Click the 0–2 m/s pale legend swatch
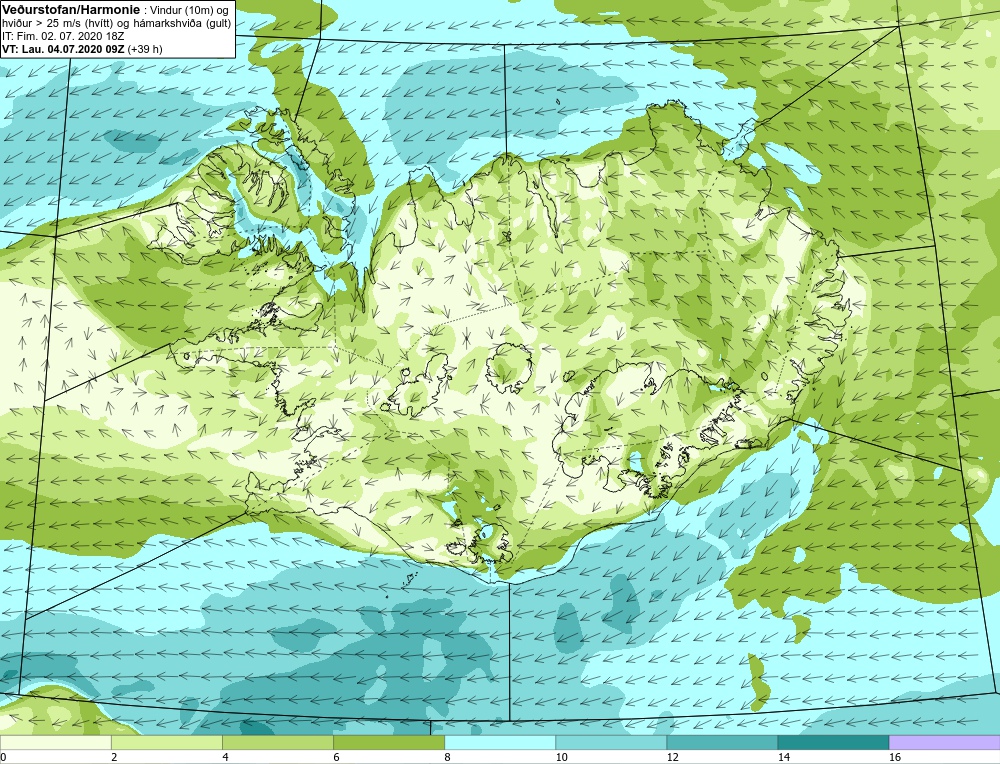The width and height of the screenshot is (1000, 764). click(x=55, y=742)
